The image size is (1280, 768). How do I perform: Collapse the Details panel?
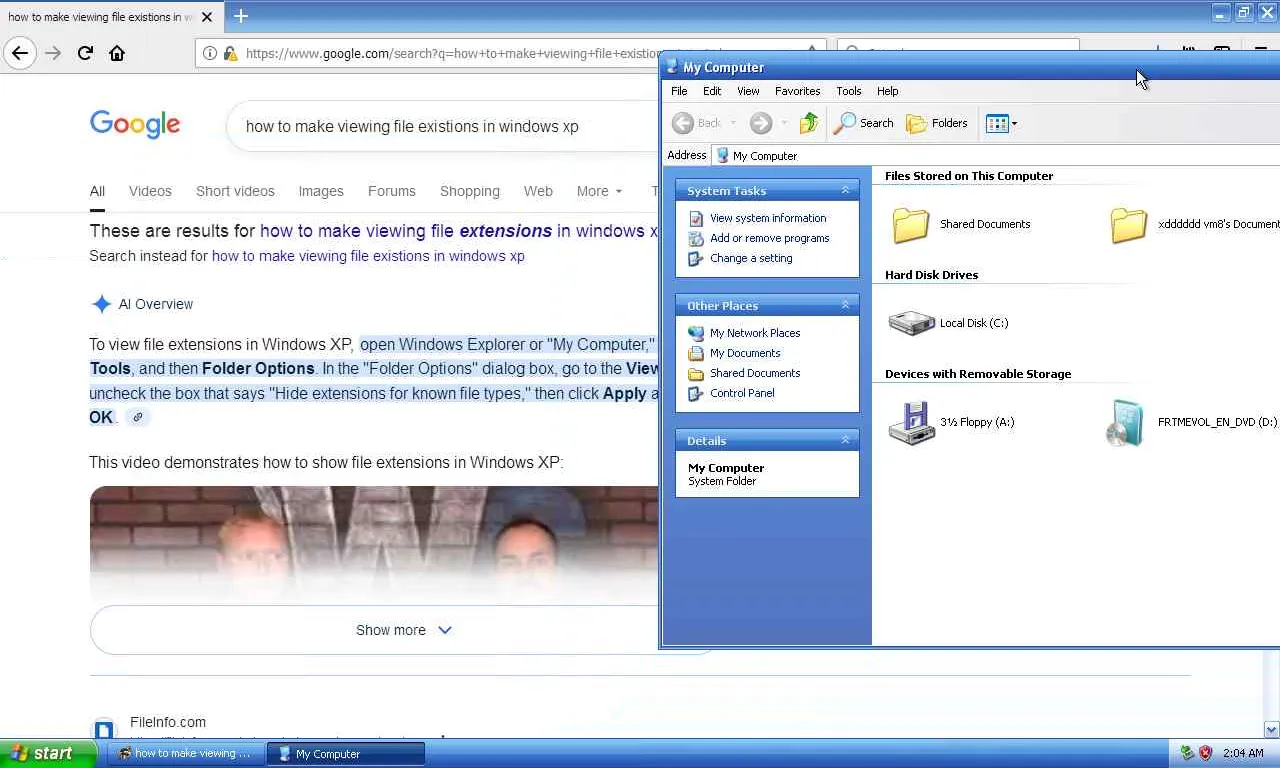[x=845, y=440]
